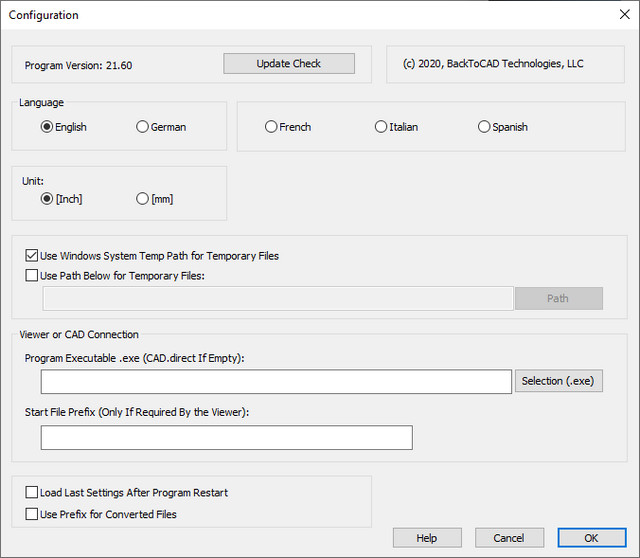
Task: Open the Selection (.exe) file picker
Action: (559, 381)
